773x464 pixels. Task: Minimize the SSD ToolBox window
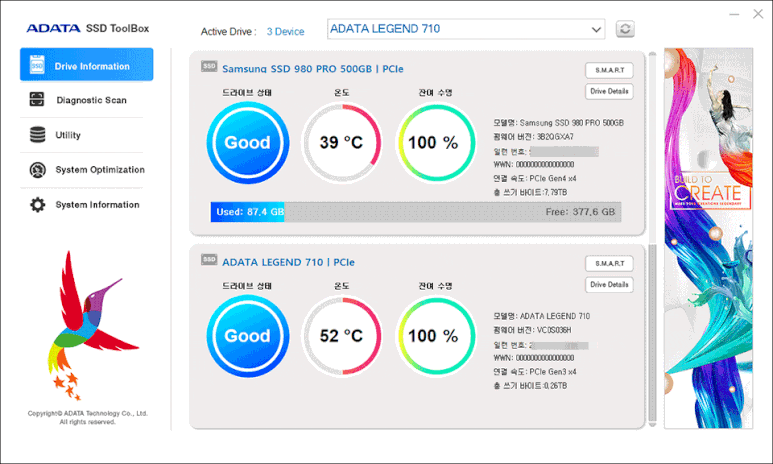point(734,14)
